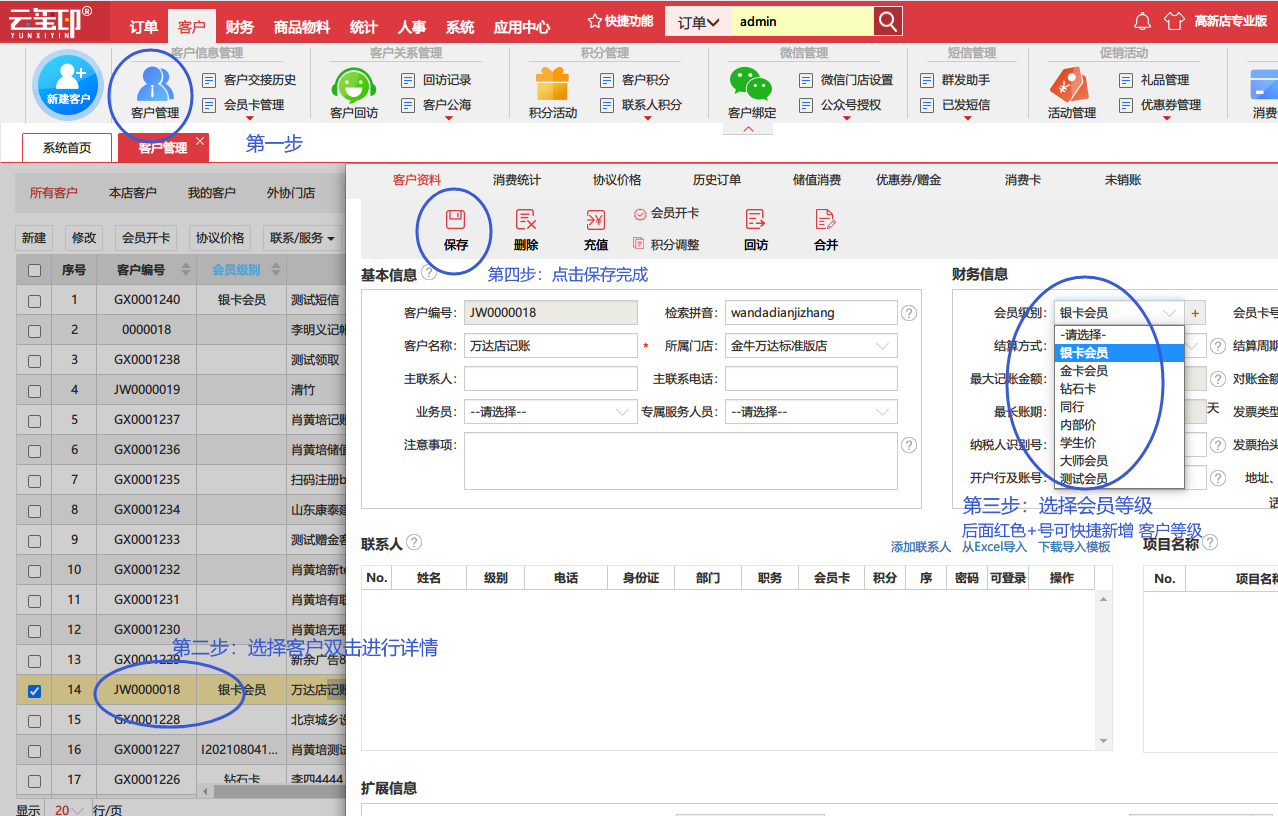Open 回访记录 ribbon item
Viewport: 1278px width, 816px height.
point(436,80)
